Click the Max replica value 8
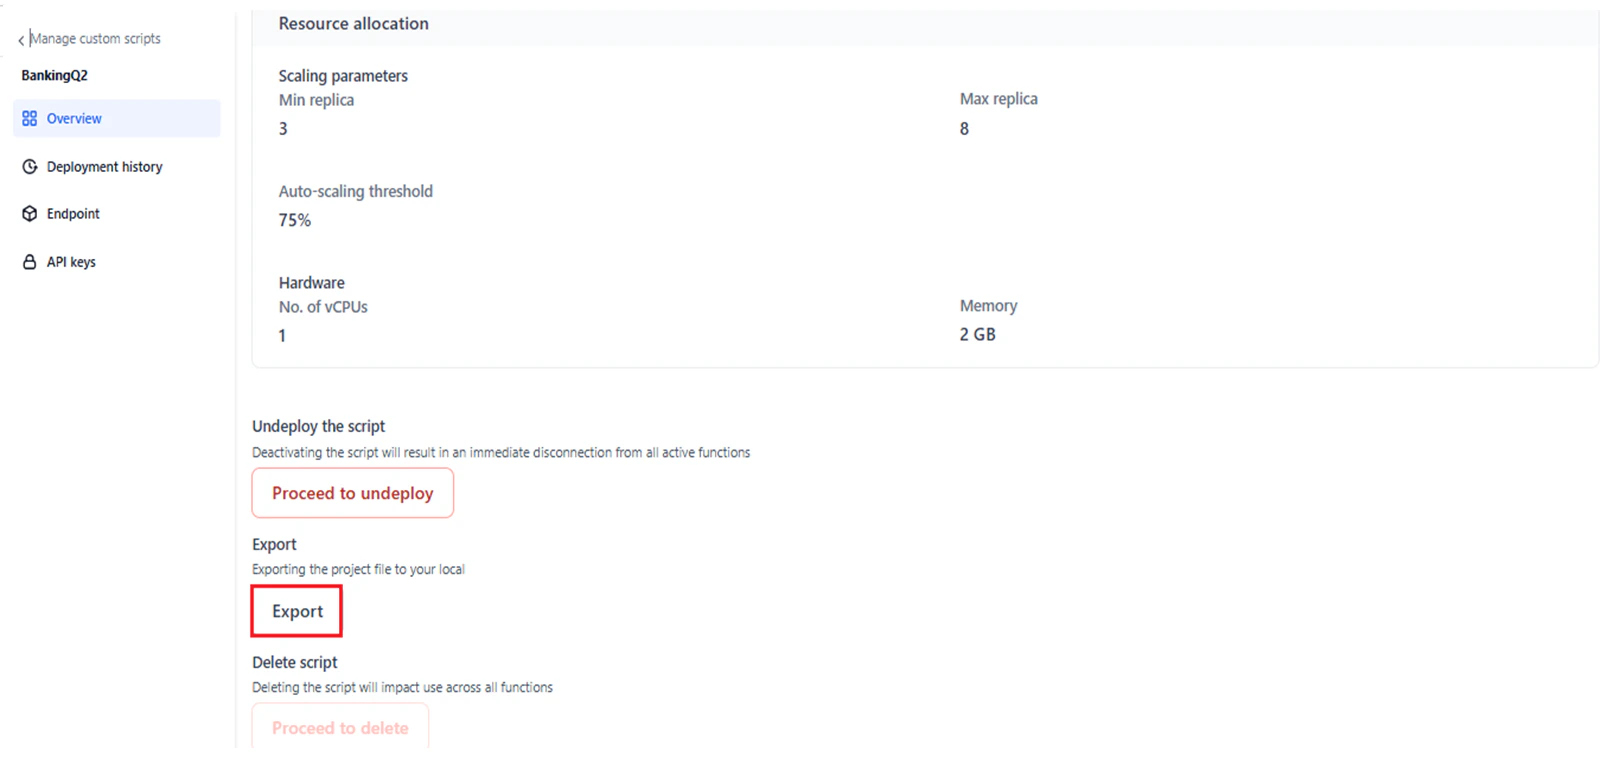1614x766 pixels. (963, 128)
